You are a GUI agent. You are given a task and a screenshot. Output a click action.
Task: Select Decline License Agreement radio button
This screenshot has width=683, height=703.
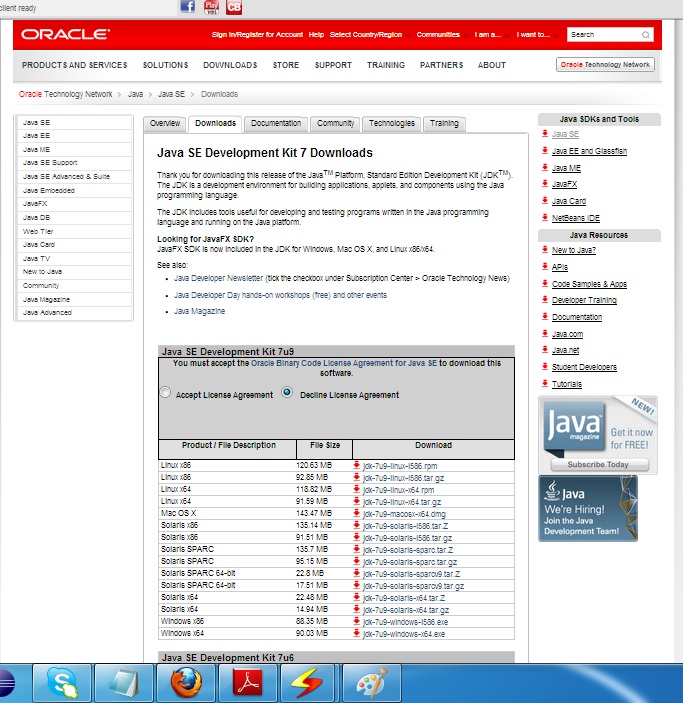(287, 392)
